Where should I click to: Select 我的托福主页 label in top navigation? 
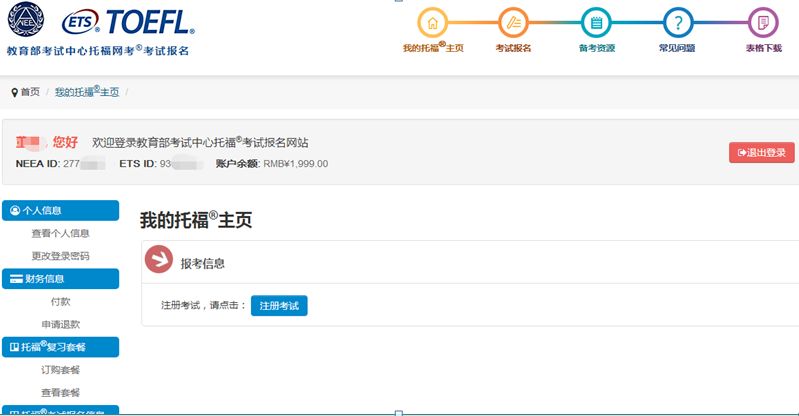pyautogui.click(x=433, y=47)
